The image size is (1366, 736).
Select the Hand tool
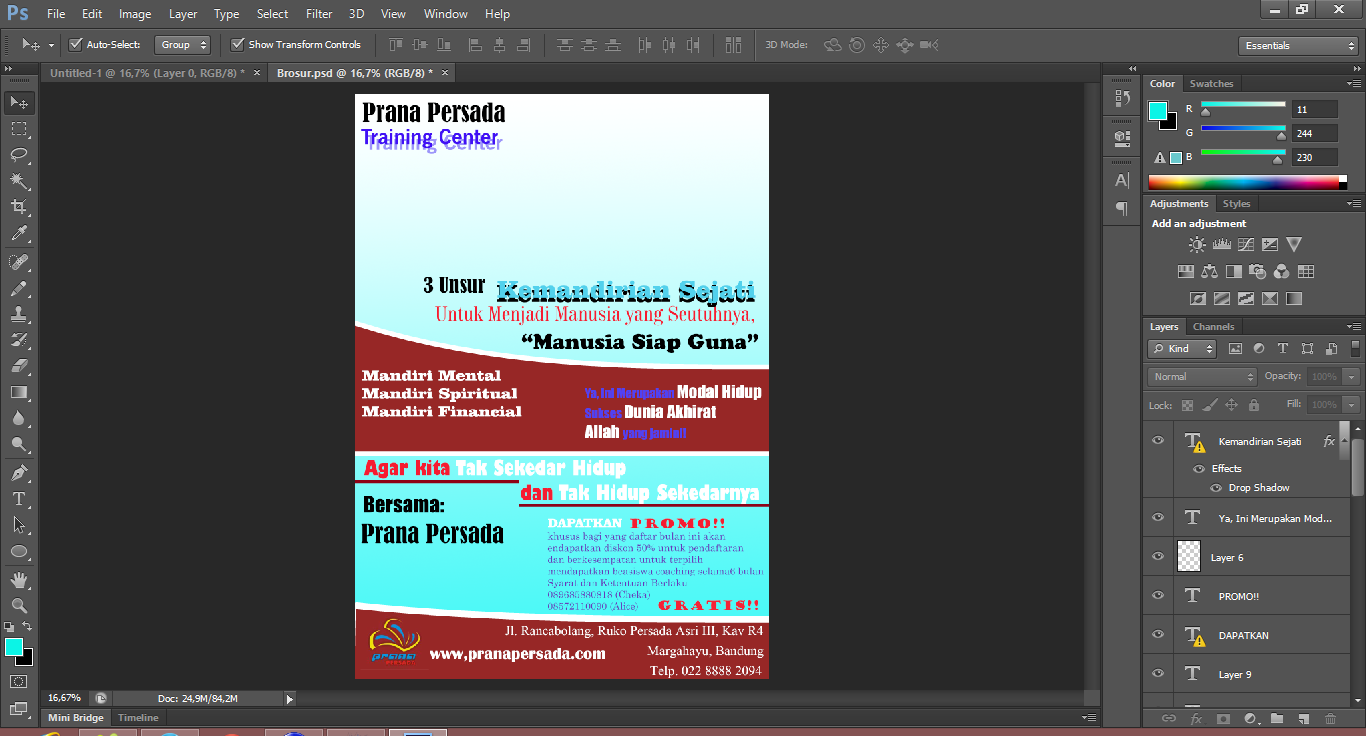pyautogui.click(x=18, y=580)
